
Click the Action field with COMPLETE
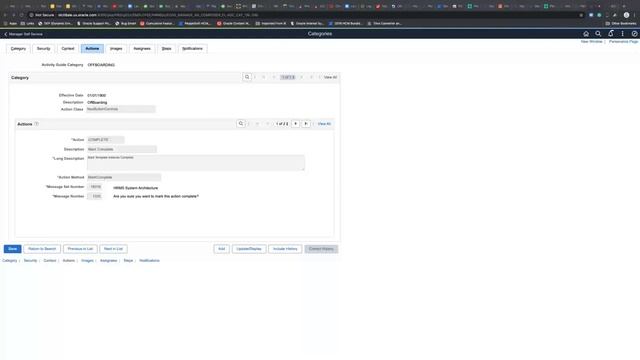[x=105, y=140]
